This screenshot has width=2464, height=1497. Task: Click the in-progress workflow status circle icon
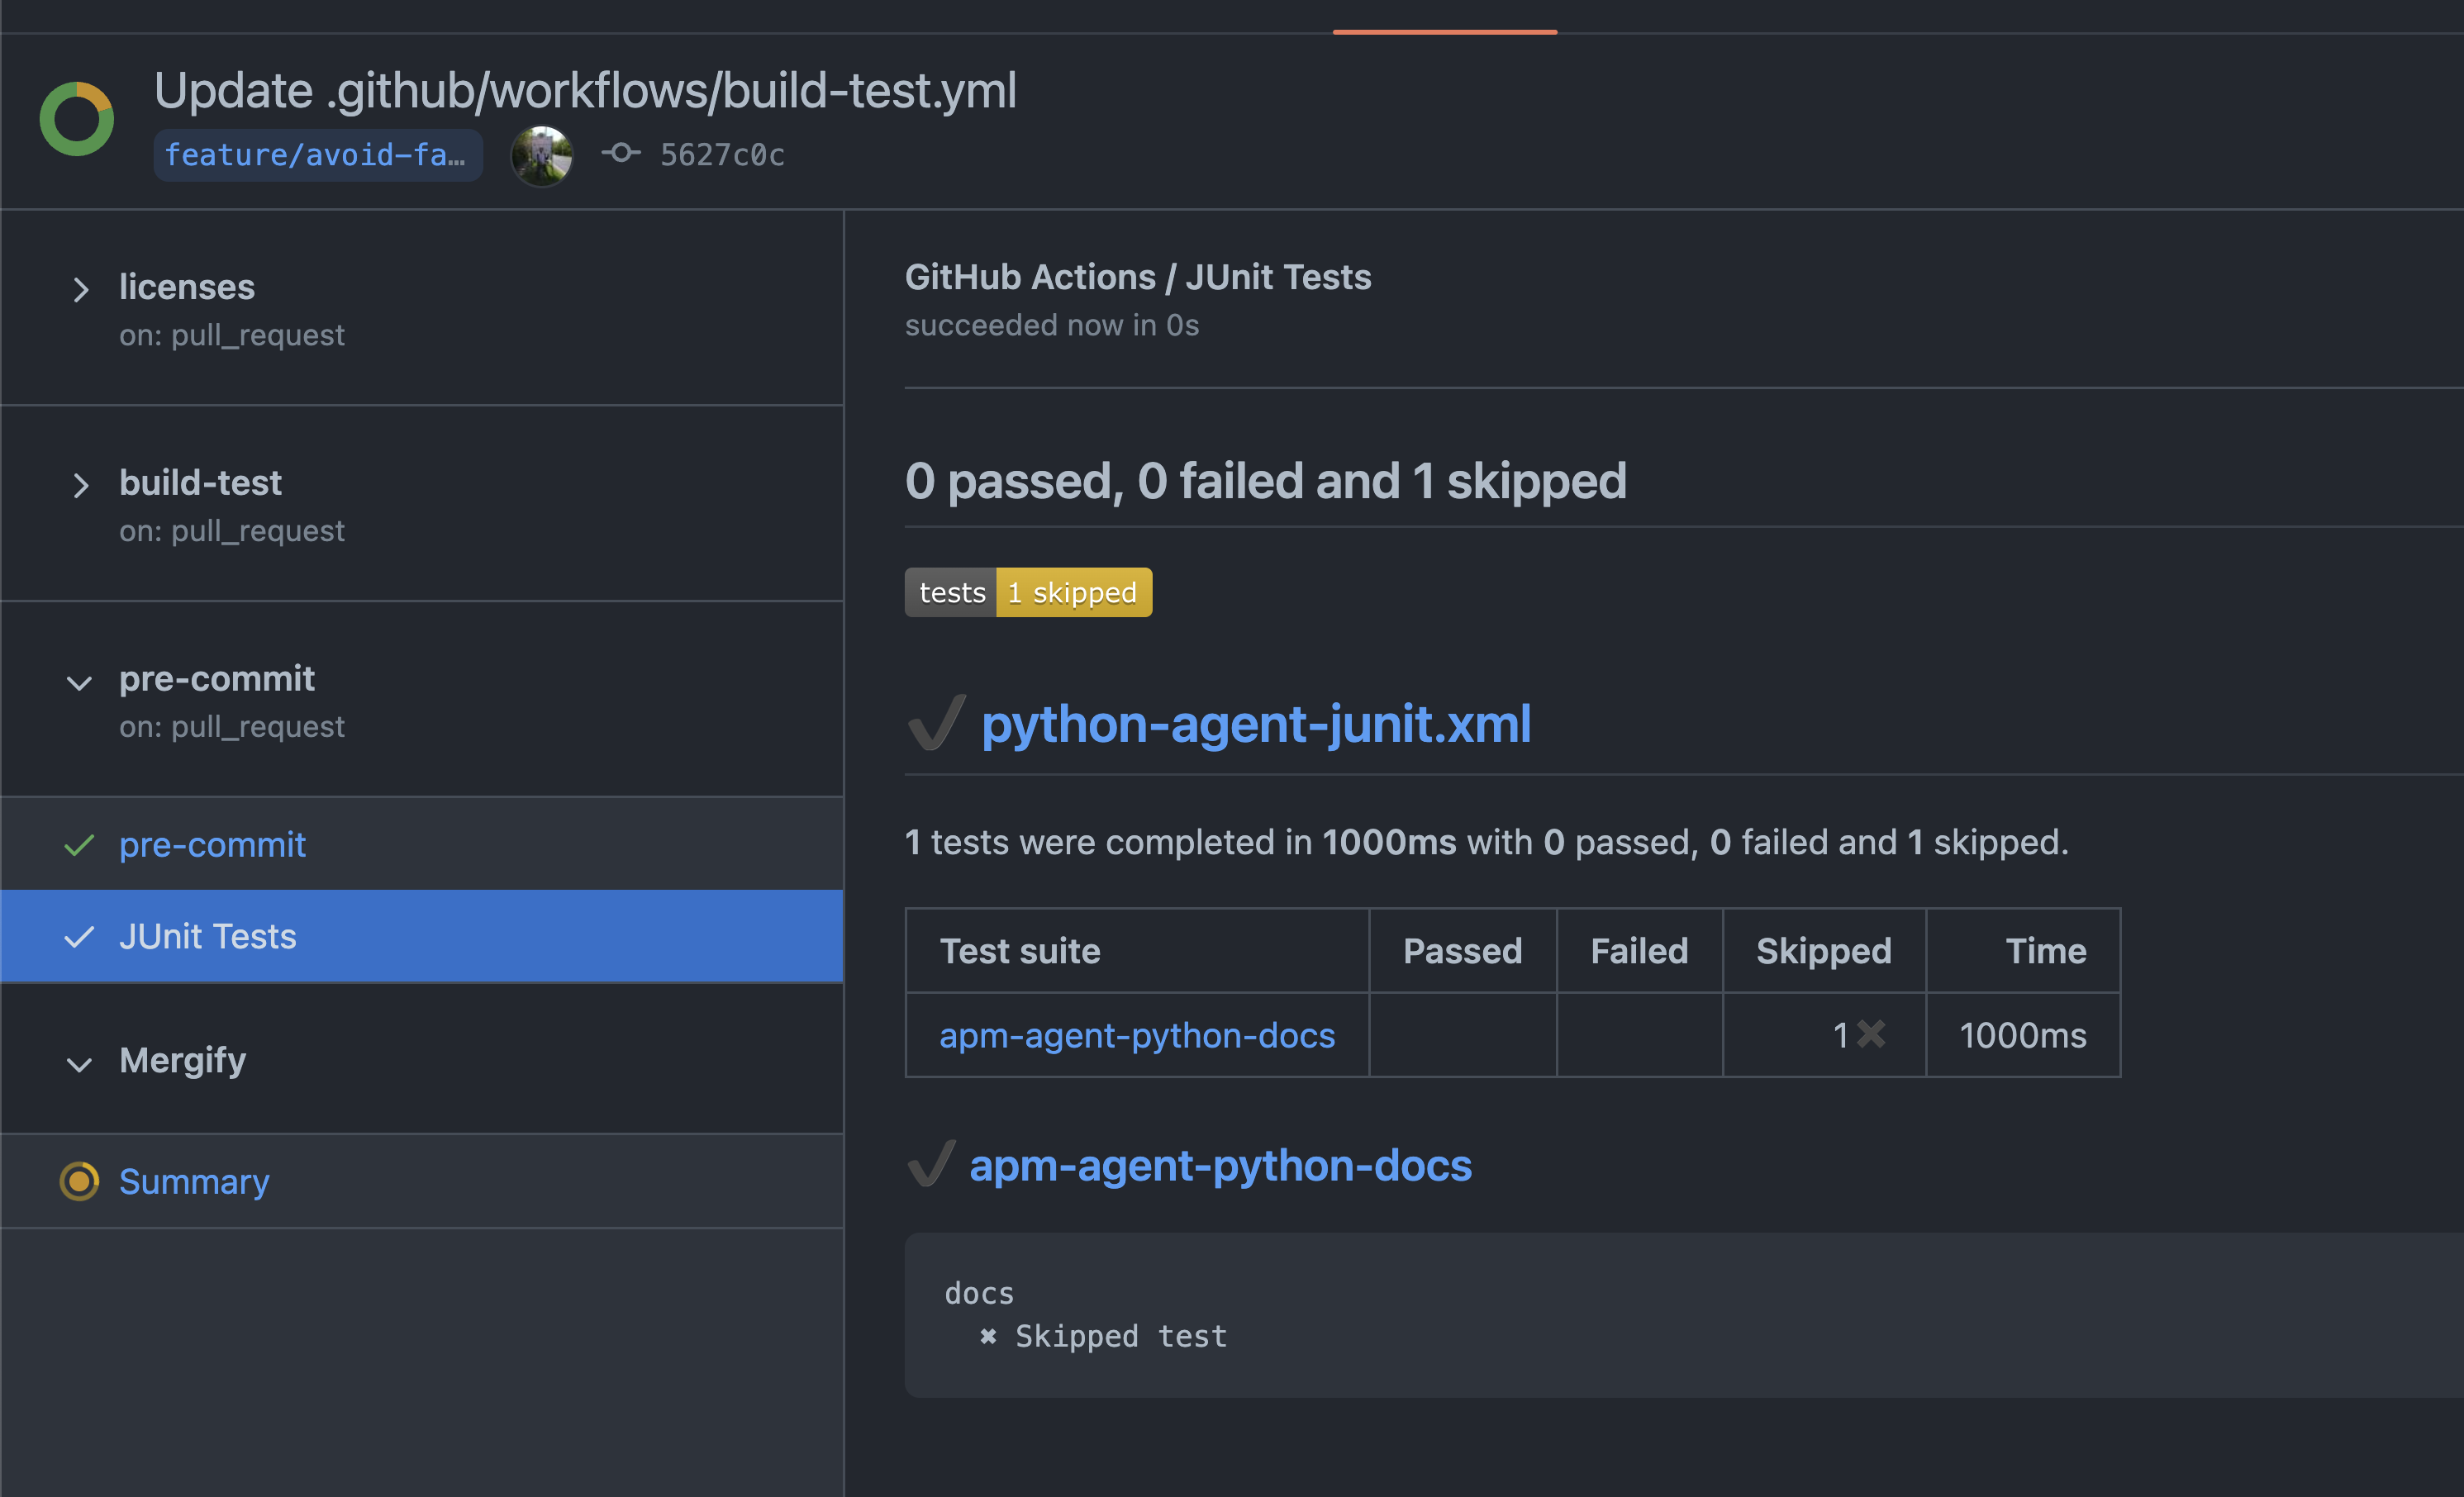click(x=76, y=119)
